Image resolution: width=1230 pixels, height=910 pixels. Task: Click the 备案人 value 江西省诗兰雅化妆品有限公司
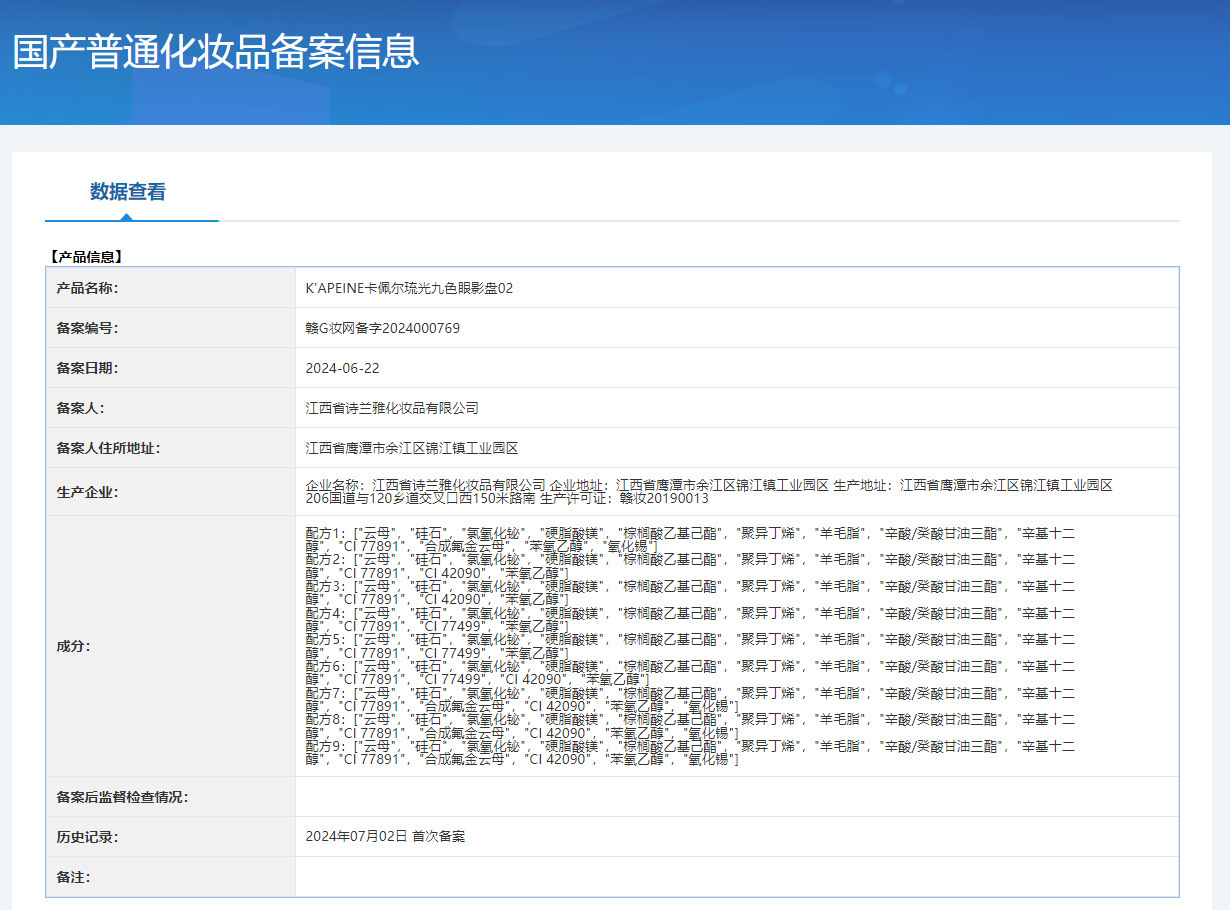pos(392,408)
